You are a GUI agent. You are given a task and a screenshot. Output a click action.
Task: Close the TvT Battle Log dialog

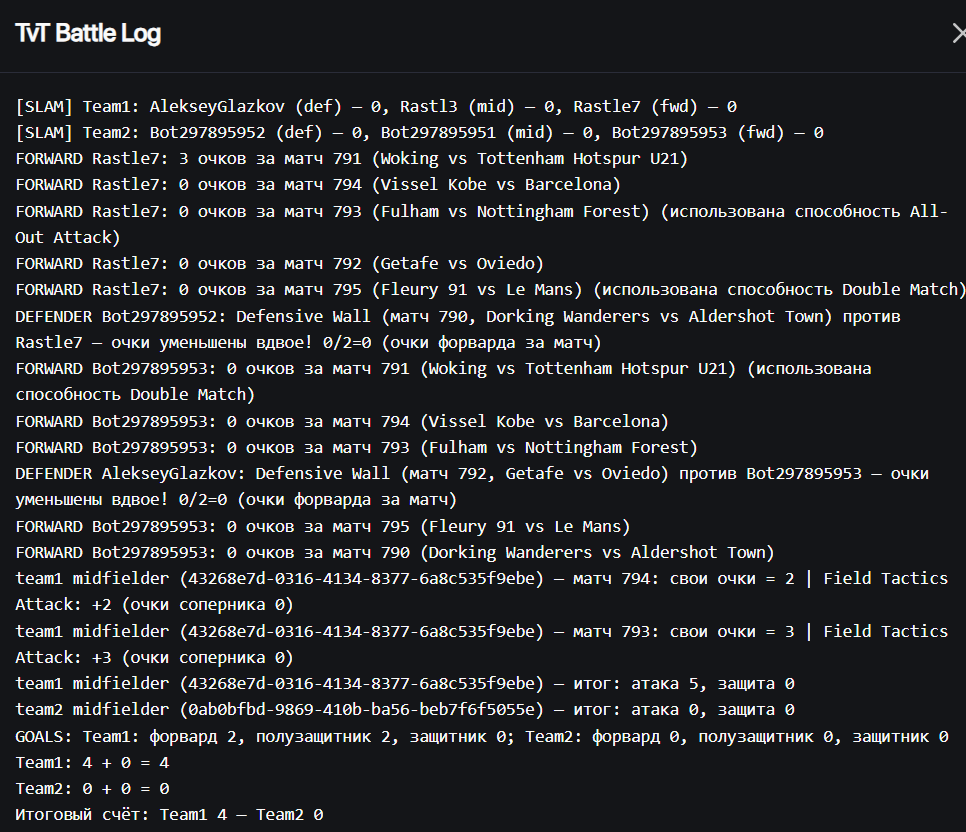click(x=957, y=34)
